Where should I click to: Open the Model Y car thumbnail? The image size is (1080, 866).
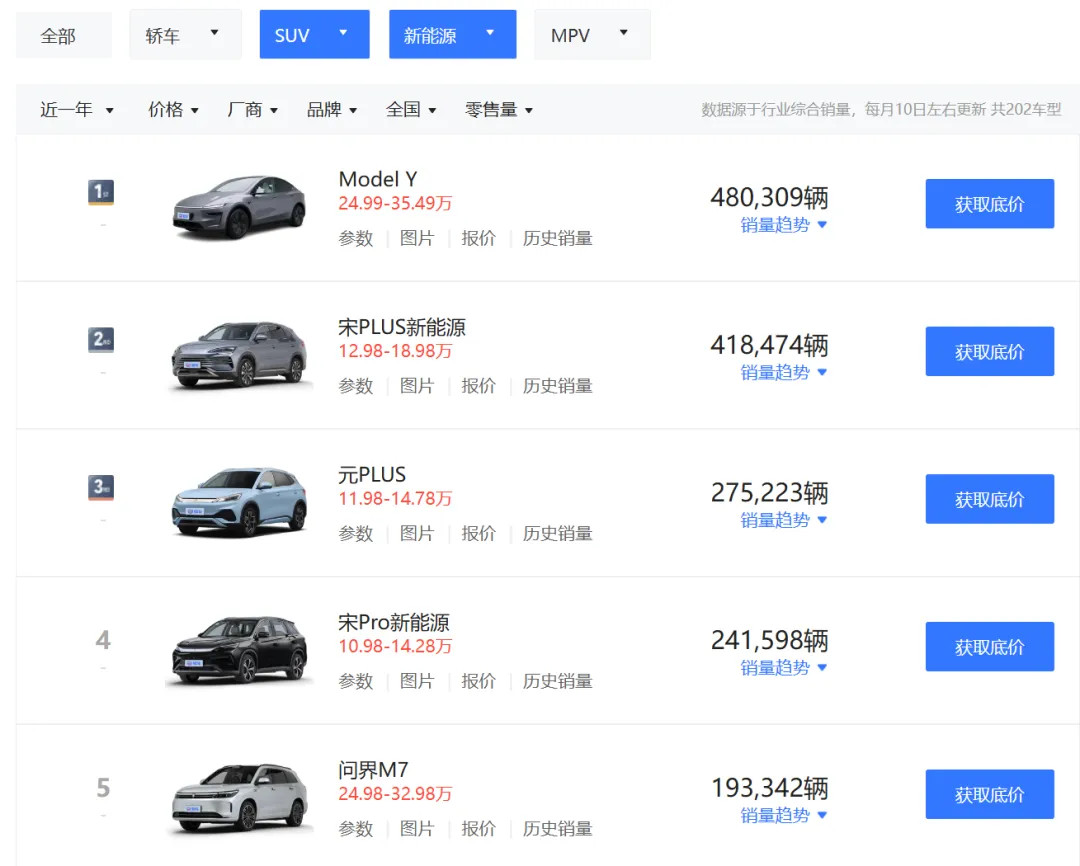tap(239, 207)
